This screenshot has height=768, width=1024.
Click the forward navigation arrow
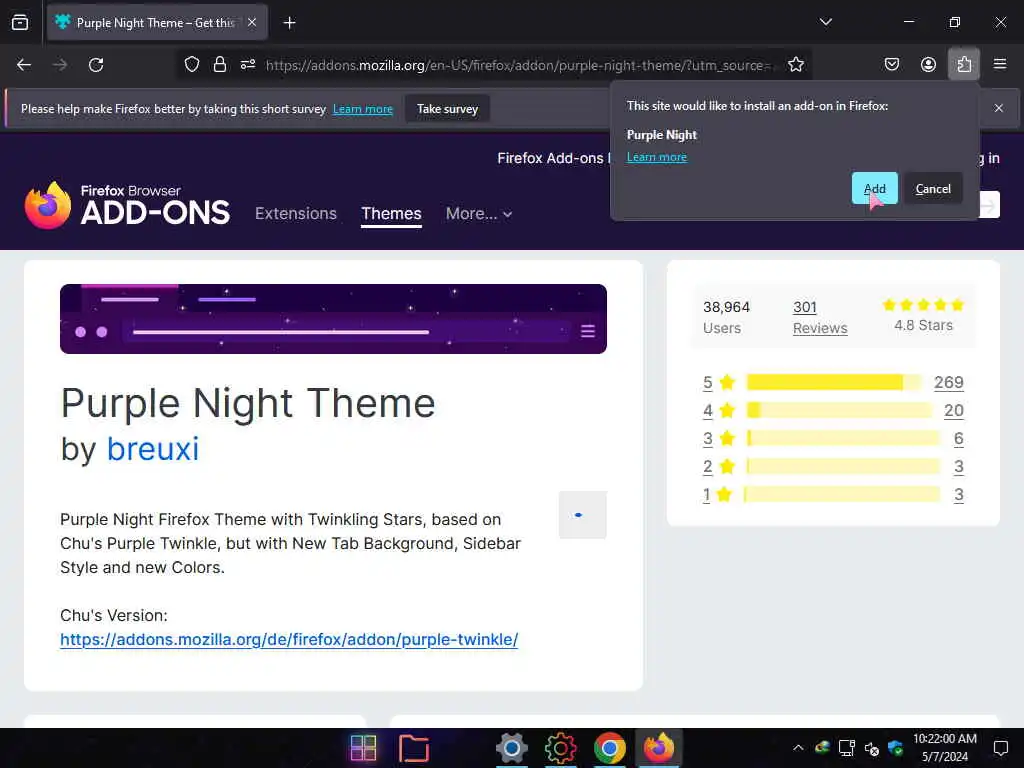[60, 65]
